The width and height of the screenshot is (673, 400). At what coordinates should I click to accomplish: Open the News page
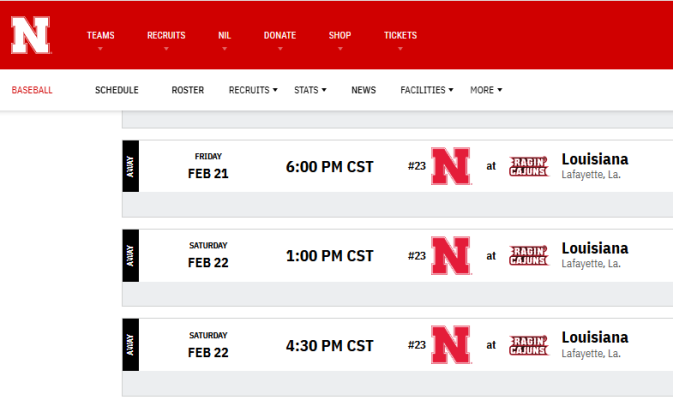[x=364, y=90]
